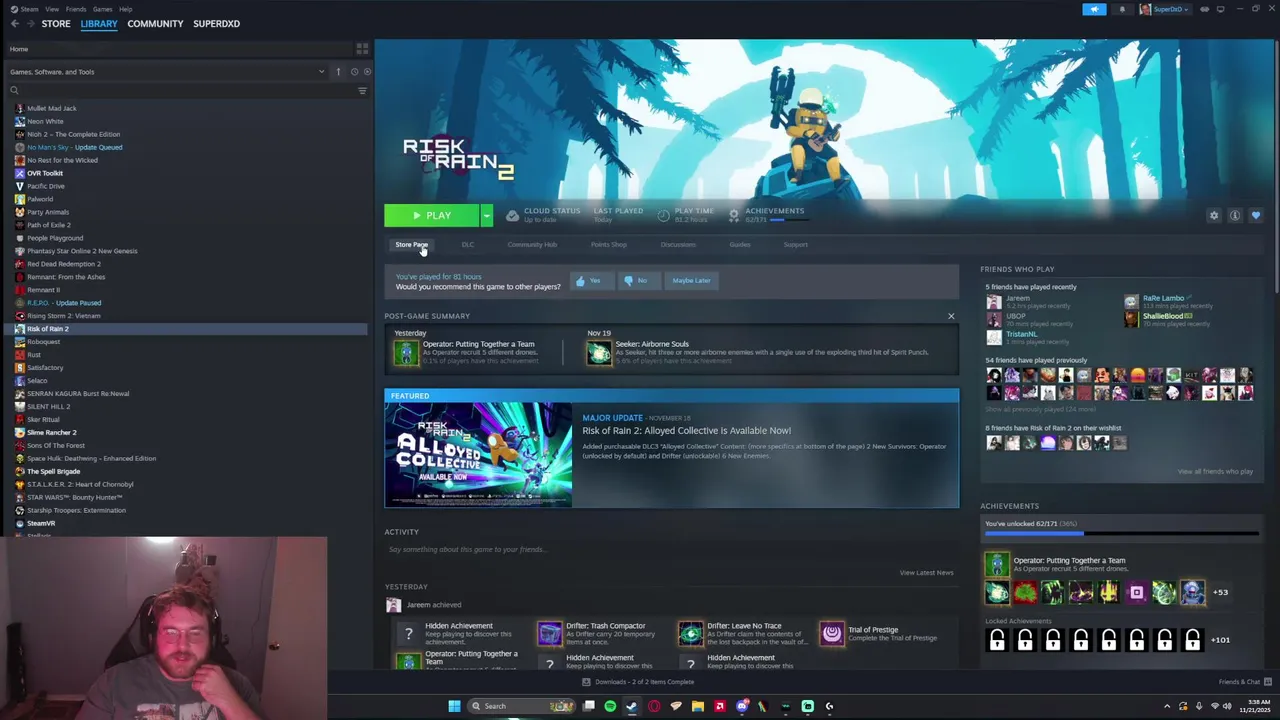This screenshot has height=720, width=1280.
Task: Open Library Home row
Action: point(180,49)
